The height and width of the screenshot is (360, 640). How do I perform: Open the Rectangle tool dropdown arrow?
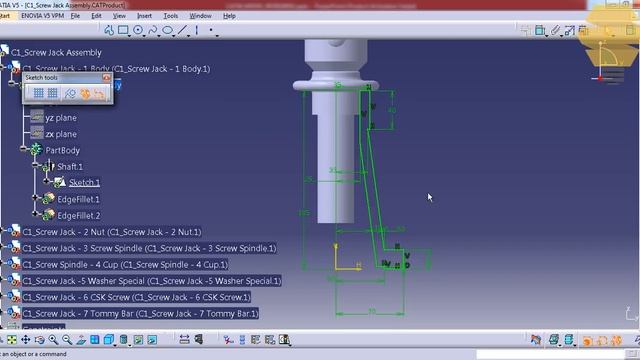click(x=129, y=36)
